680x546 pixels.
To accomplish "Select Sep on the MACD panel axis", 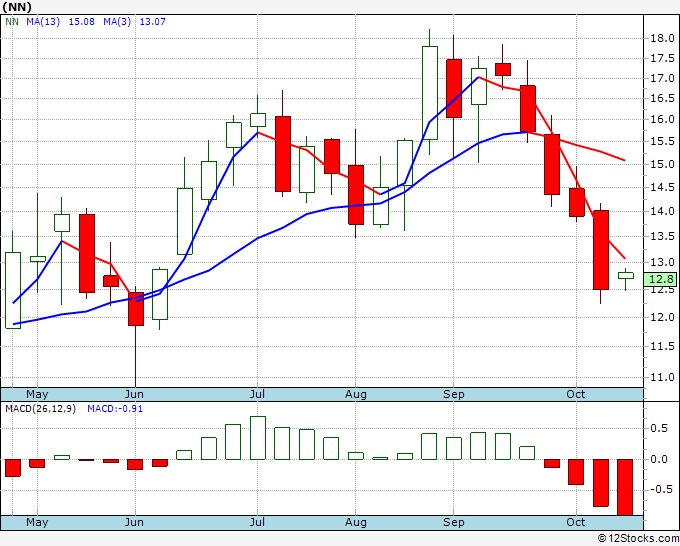I will point(454,522).
